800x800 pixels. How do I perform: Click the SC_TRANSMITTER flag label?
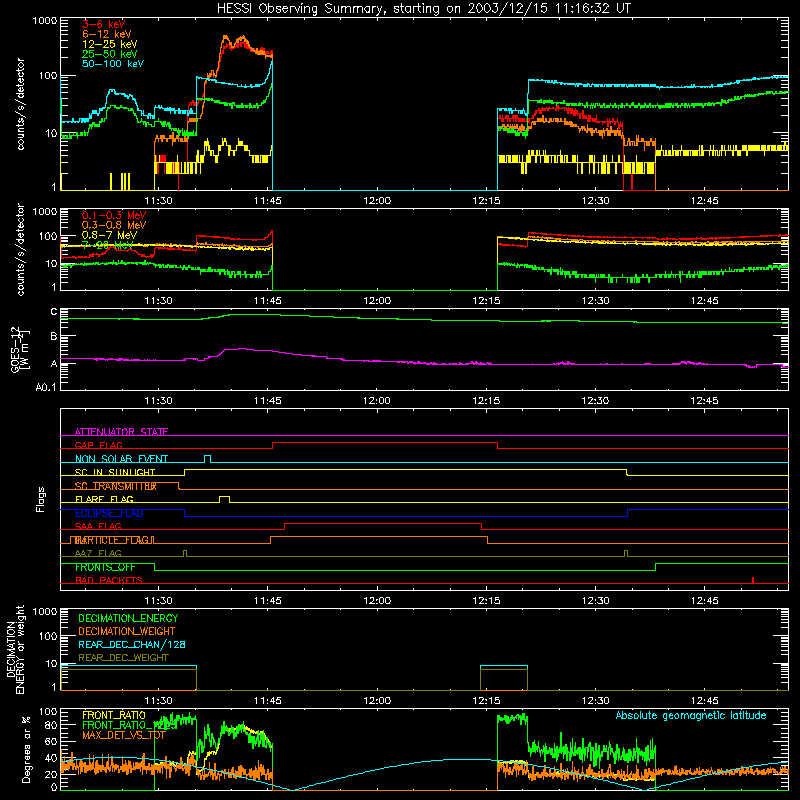pos(115,486)
